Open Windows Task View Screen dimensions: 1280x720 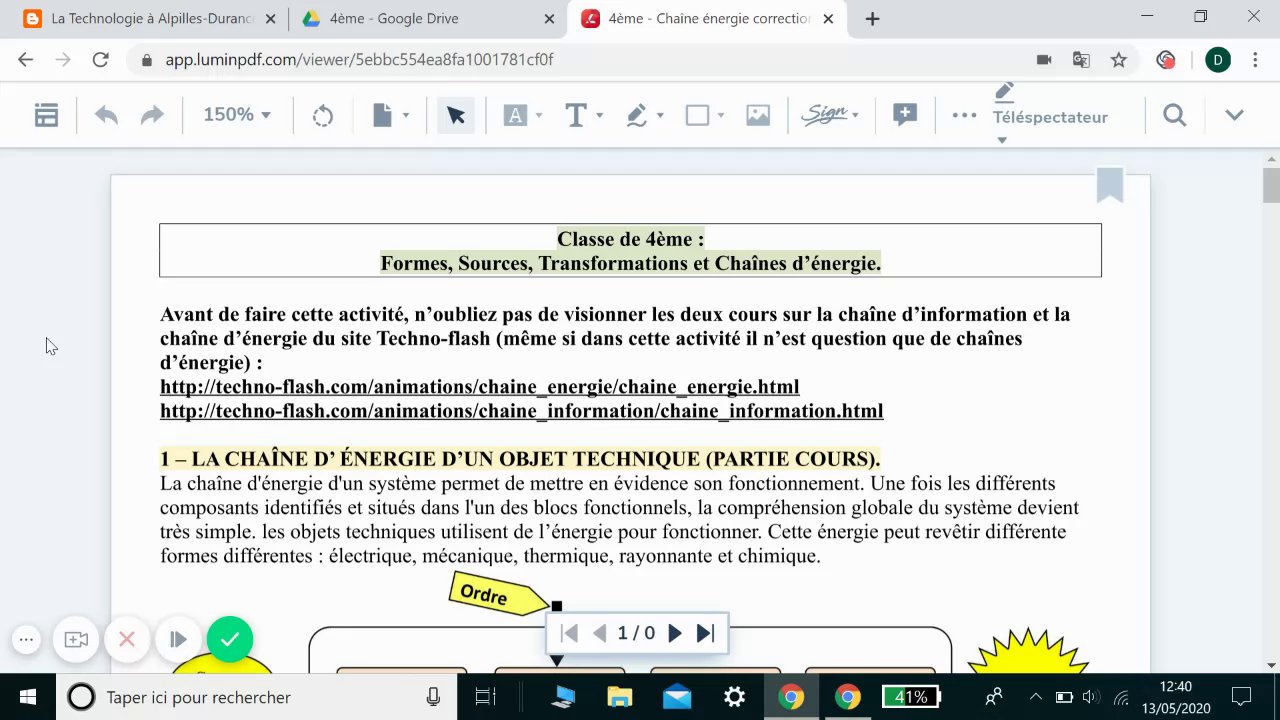coord(485,697)
